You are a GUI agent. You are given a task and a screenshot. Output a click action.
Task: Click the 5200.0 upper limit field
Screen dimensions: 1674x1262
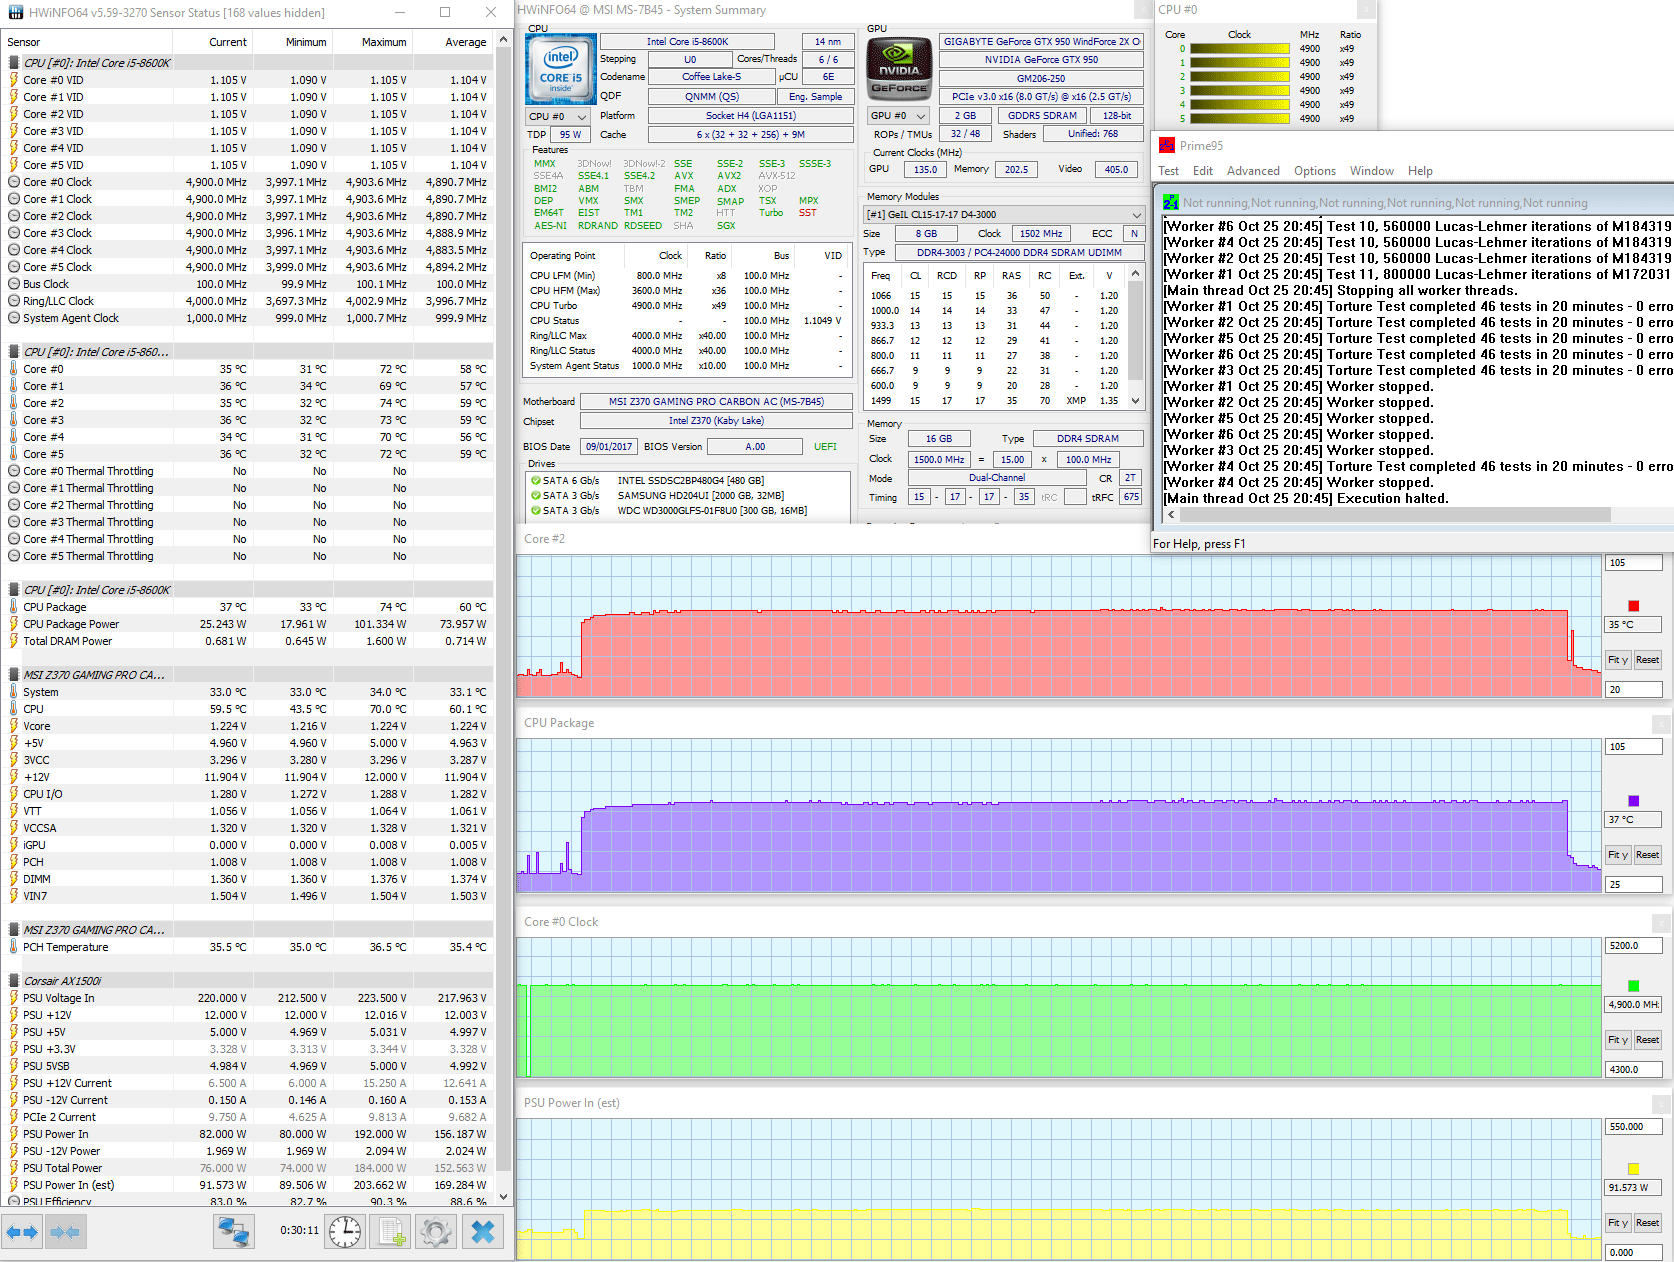click(1633, 946)
